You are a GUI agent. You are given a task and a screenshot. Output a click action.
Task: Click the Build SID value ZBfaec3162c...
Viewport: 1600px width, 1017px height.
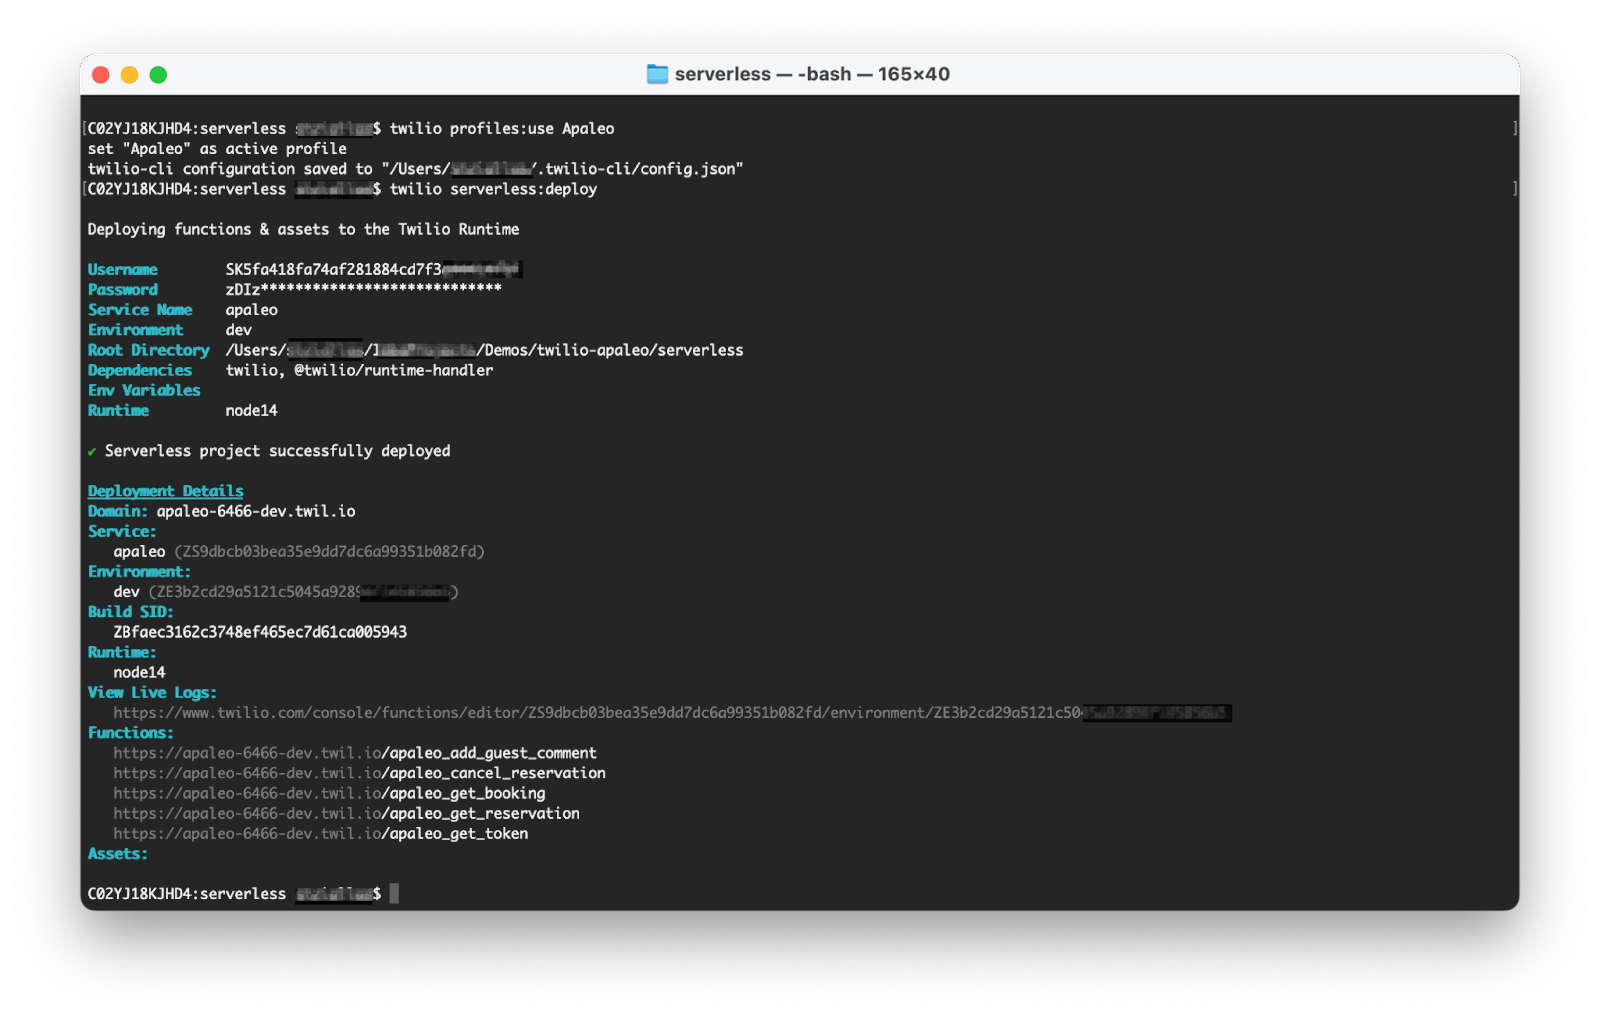(x=260, y=632)
